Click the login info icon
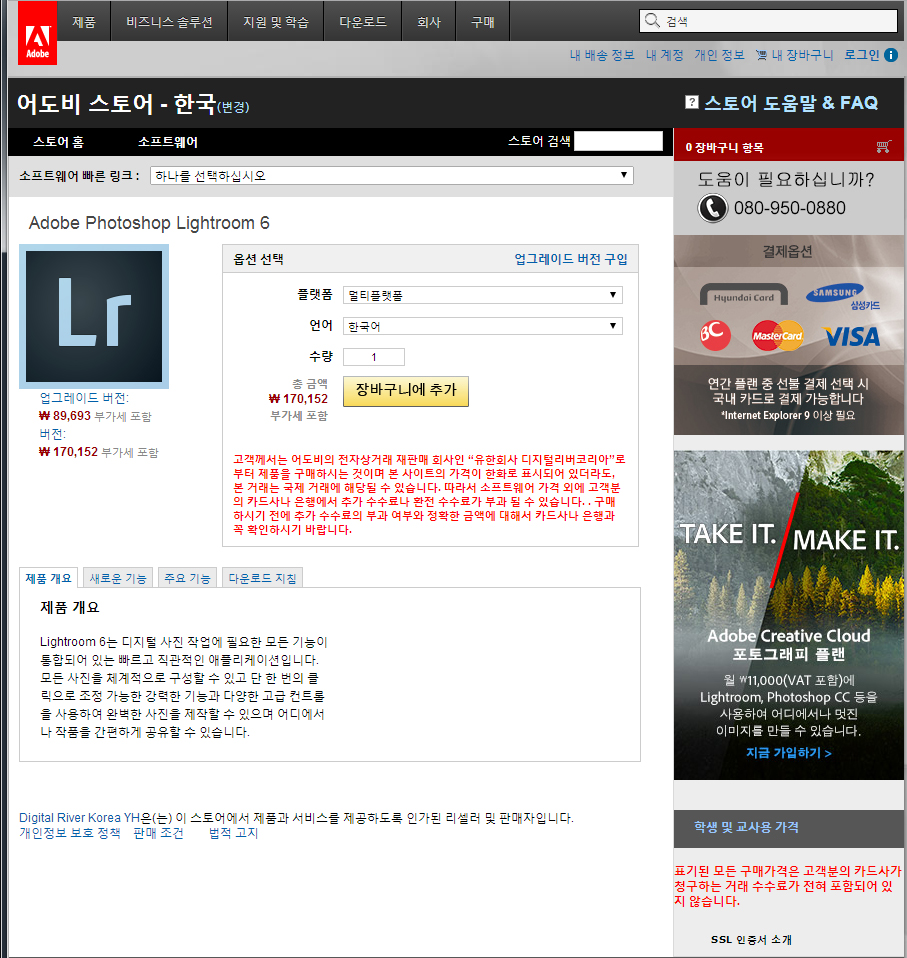Viewport: 907px width, 958px height. pyautogui.click(x=891, y=55)
